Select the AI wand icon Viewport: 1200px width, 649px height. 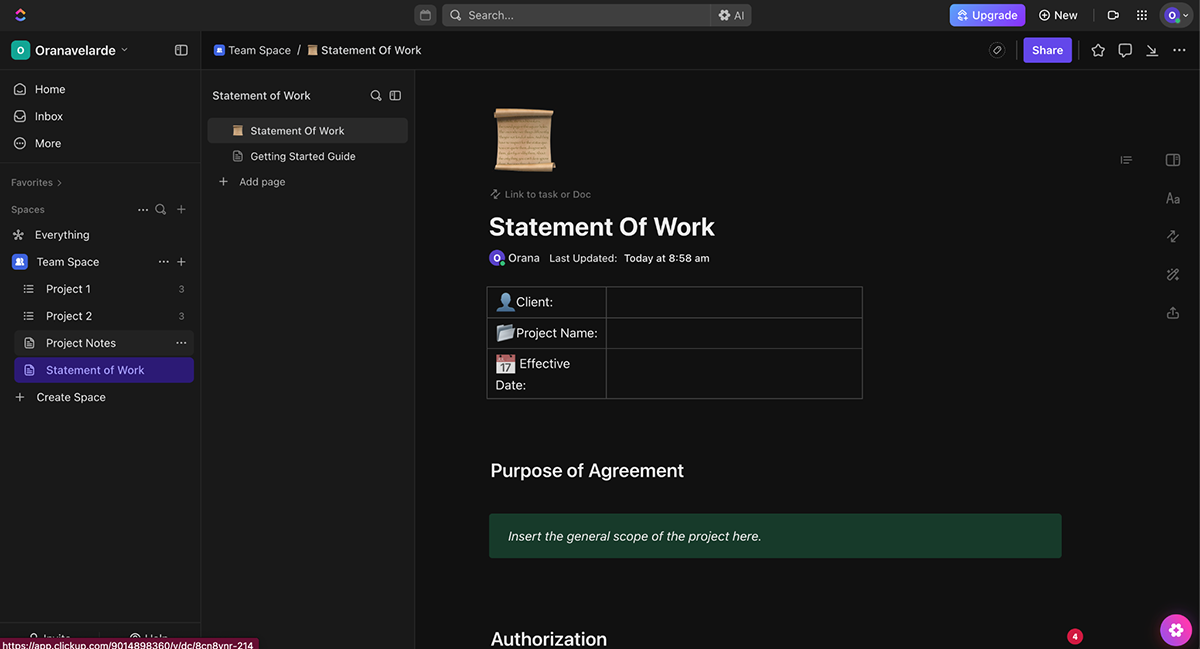(1172, 274)
